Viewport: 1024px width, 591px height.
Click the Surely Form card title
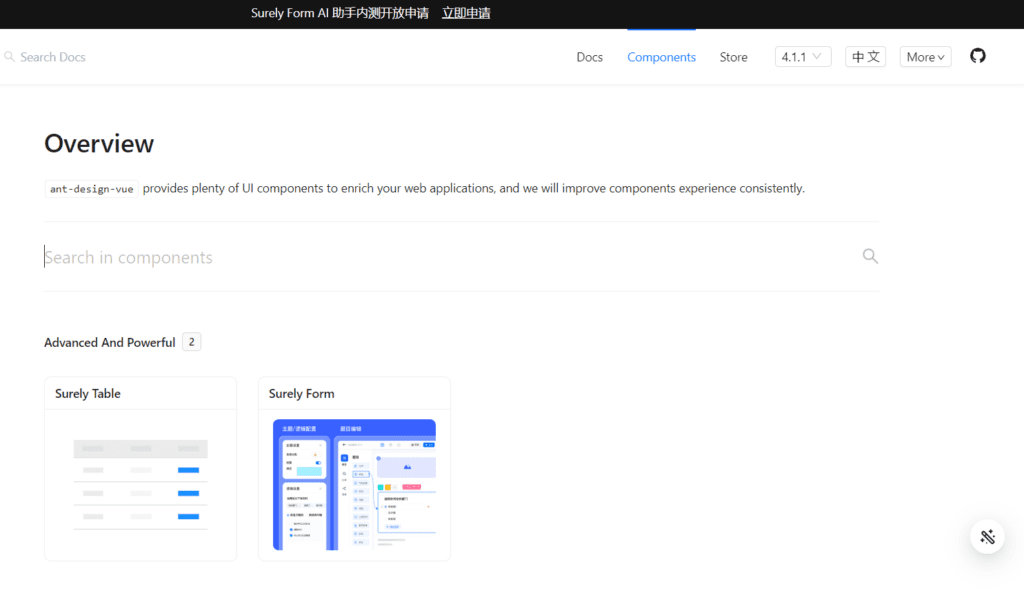pos(301,394)
